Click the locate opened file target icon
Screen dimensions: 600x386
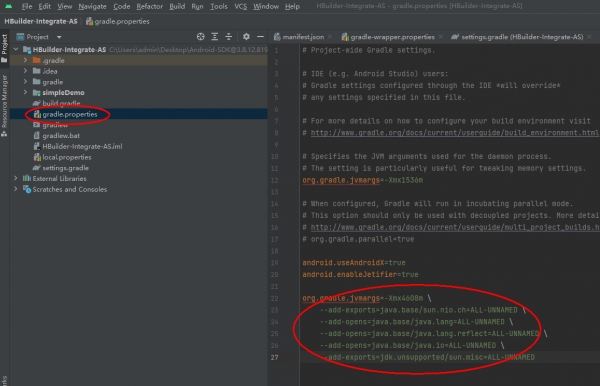point(201,37)
